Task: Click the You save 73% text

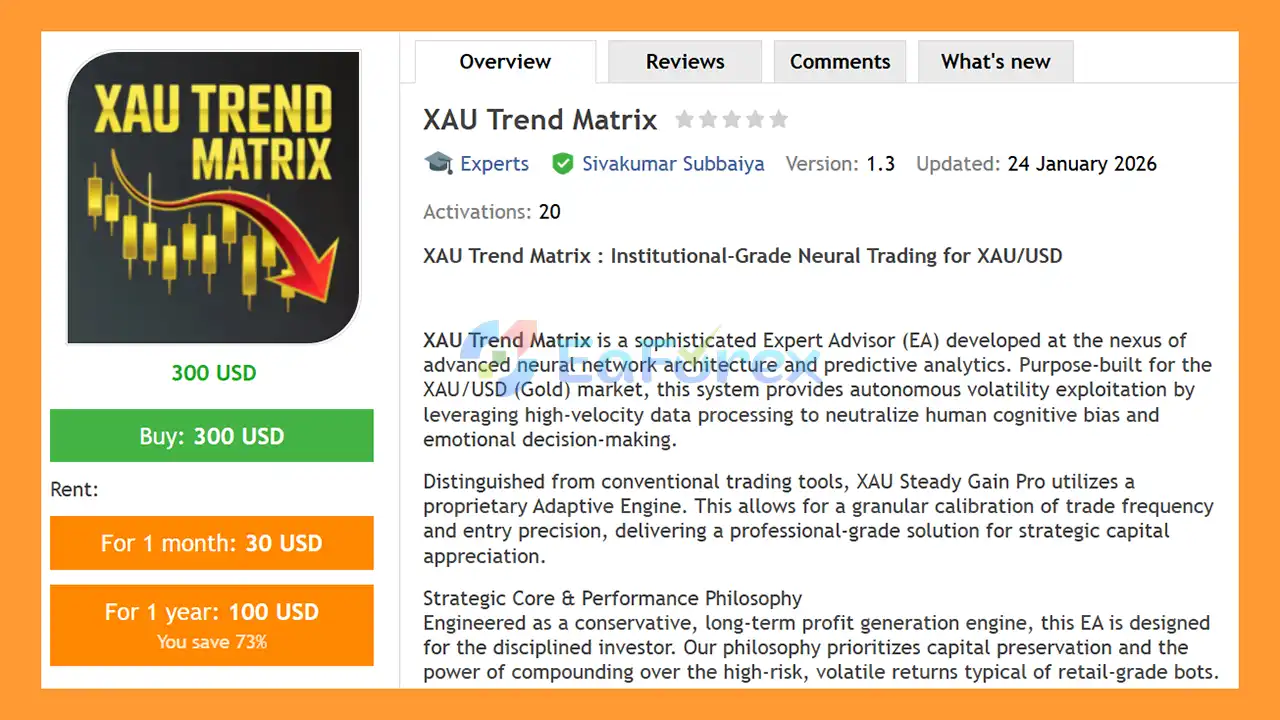Action: click(x=211, y=642)
